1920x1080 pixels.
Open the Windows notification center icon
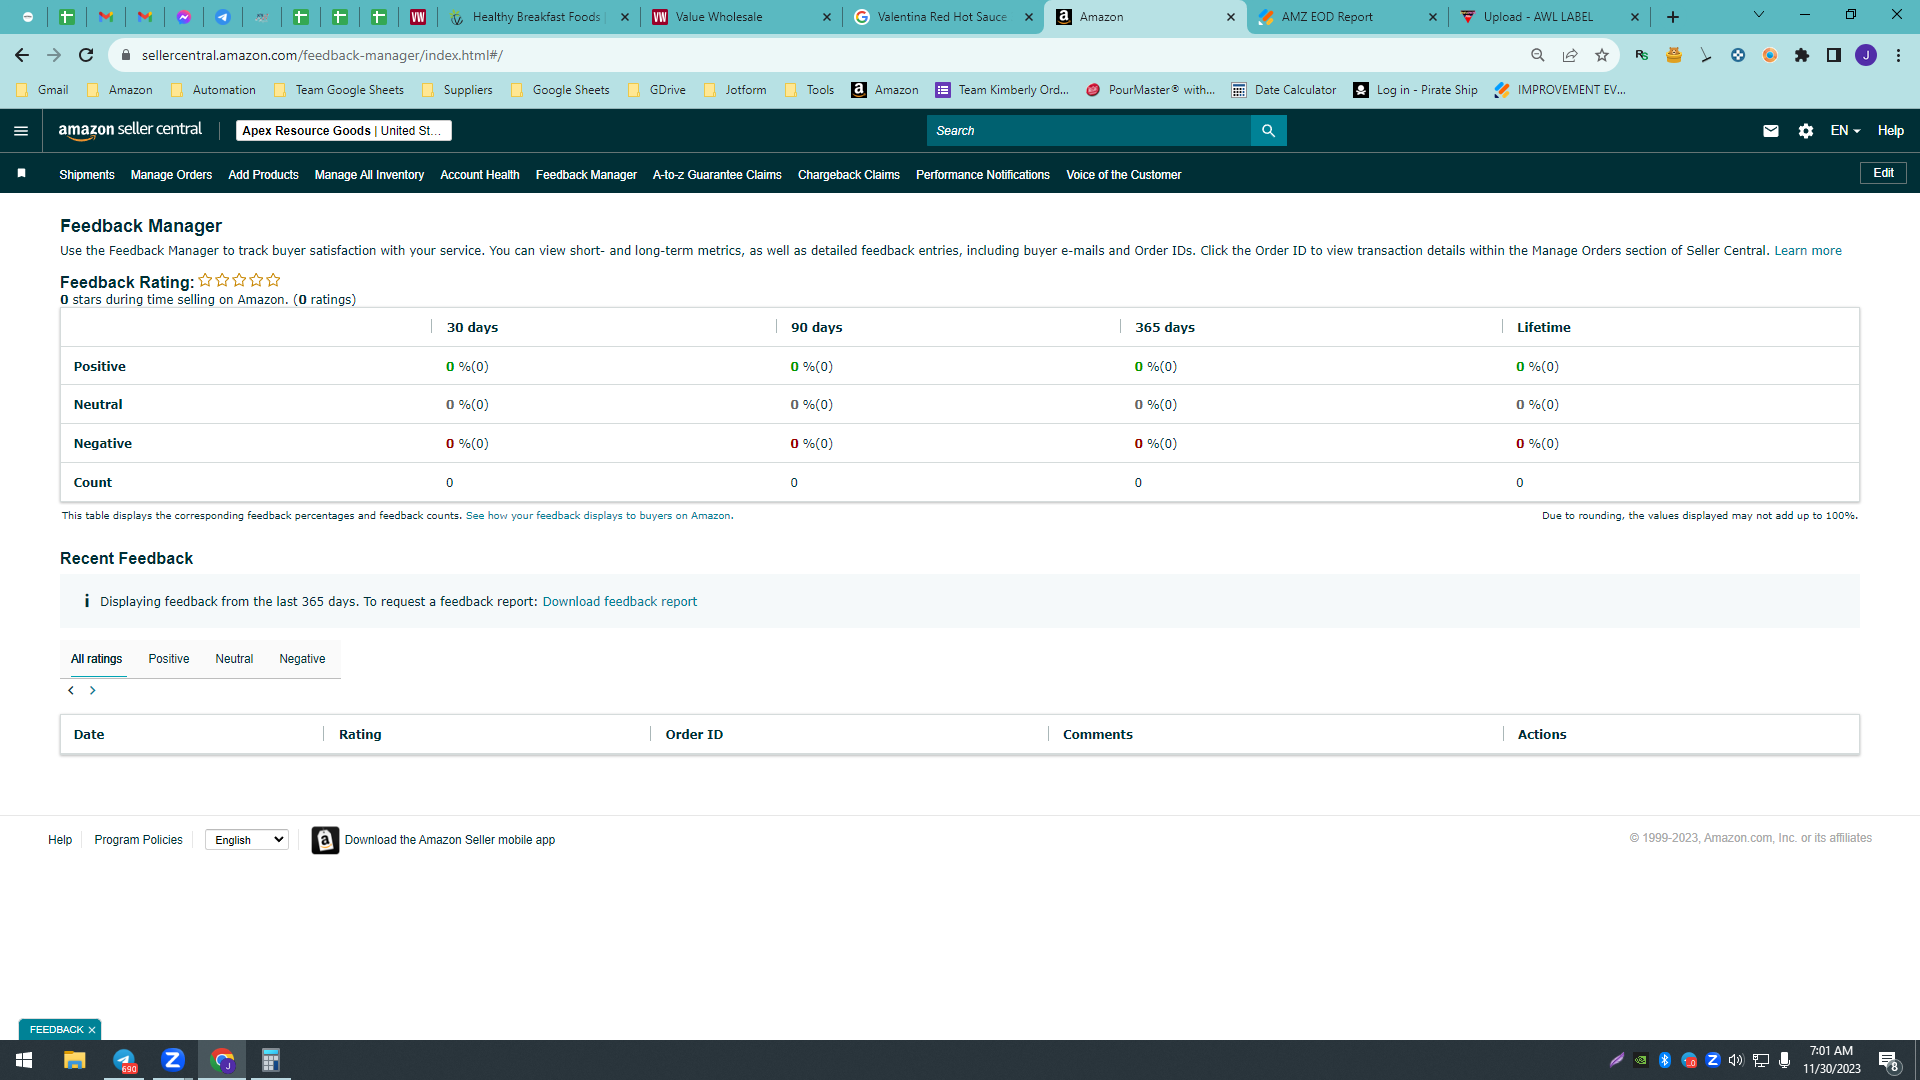tap(1888, 1060)
